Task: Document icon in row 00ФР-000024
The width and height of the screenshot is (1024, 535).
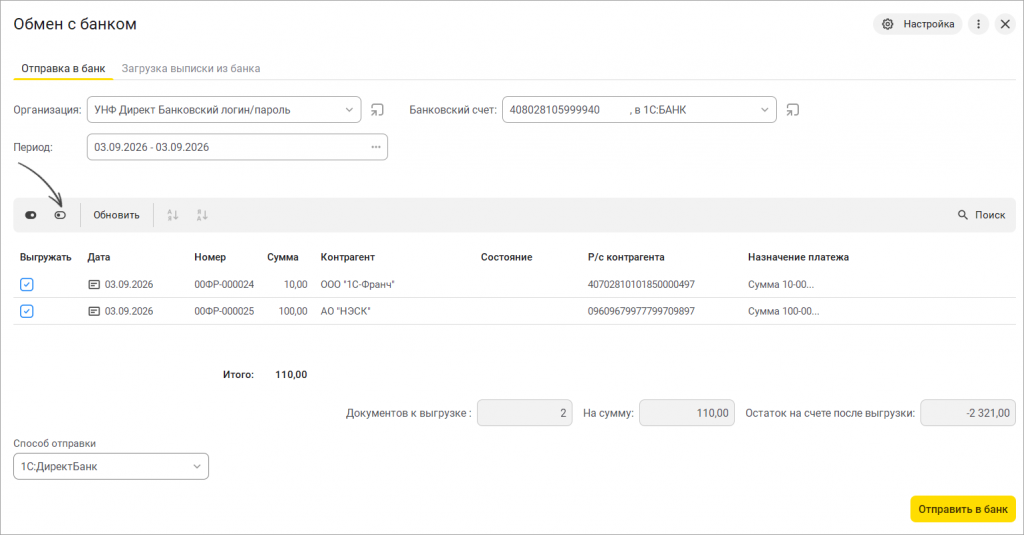Action: point(94,285)
